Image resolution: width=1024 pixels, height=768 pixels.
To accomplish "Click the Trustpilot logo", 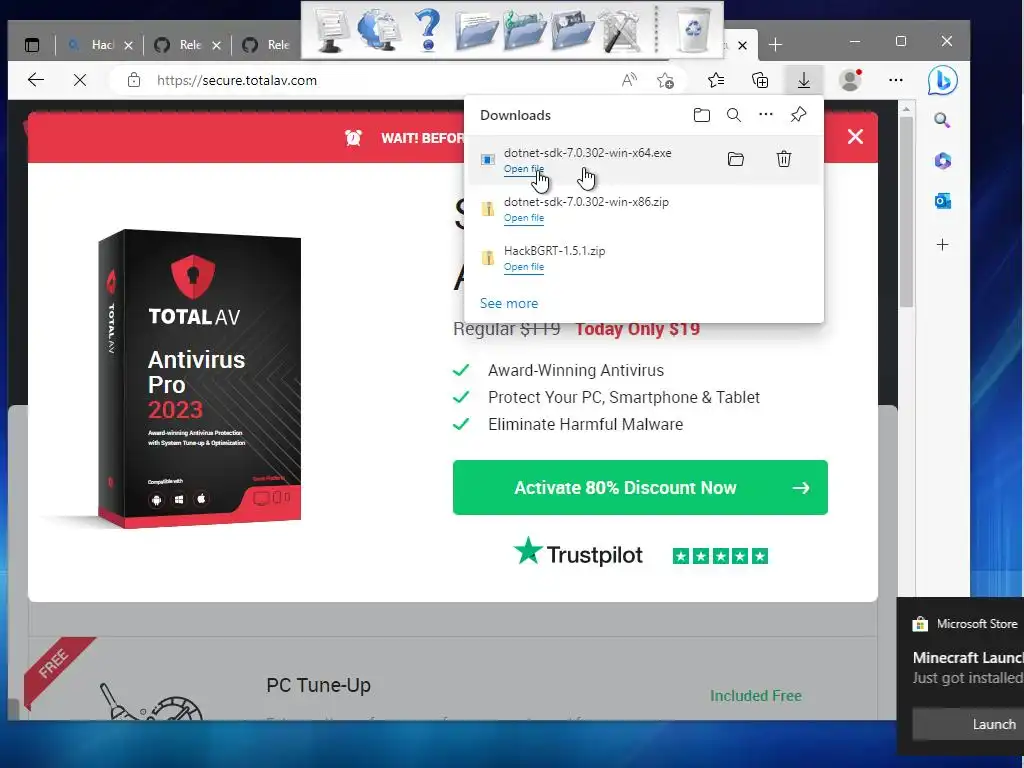I will click(x=577, y=552).
